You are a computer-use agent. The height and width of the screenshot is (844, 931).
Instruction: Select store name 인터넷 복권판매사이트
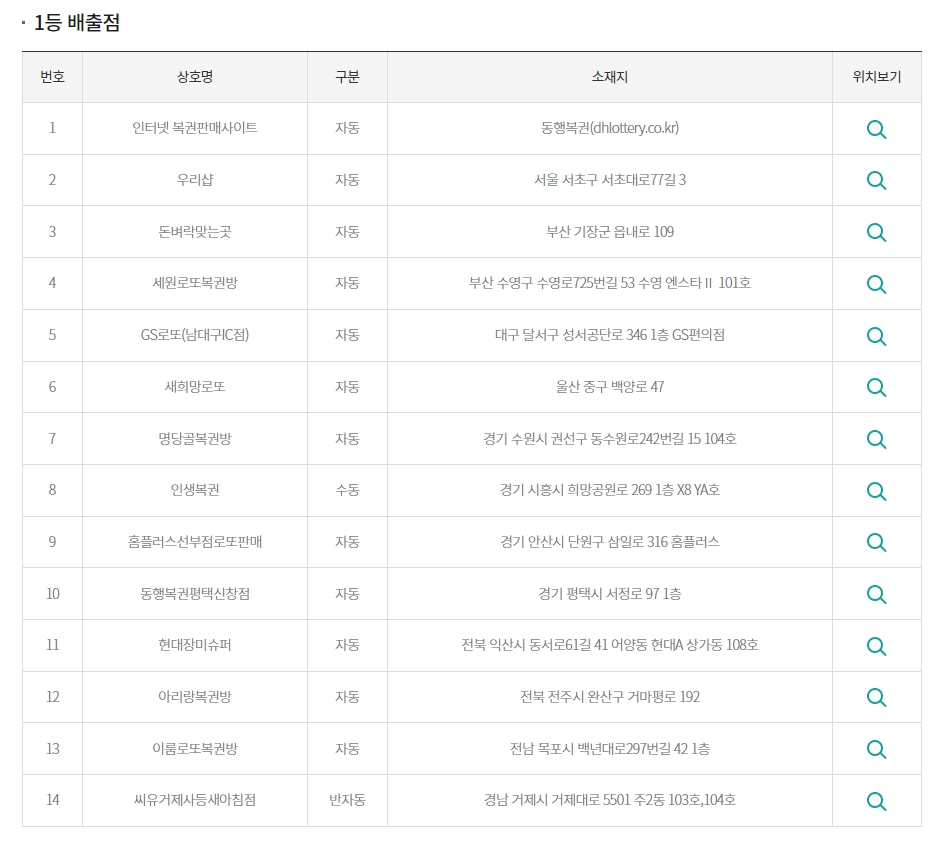[195, 128]
